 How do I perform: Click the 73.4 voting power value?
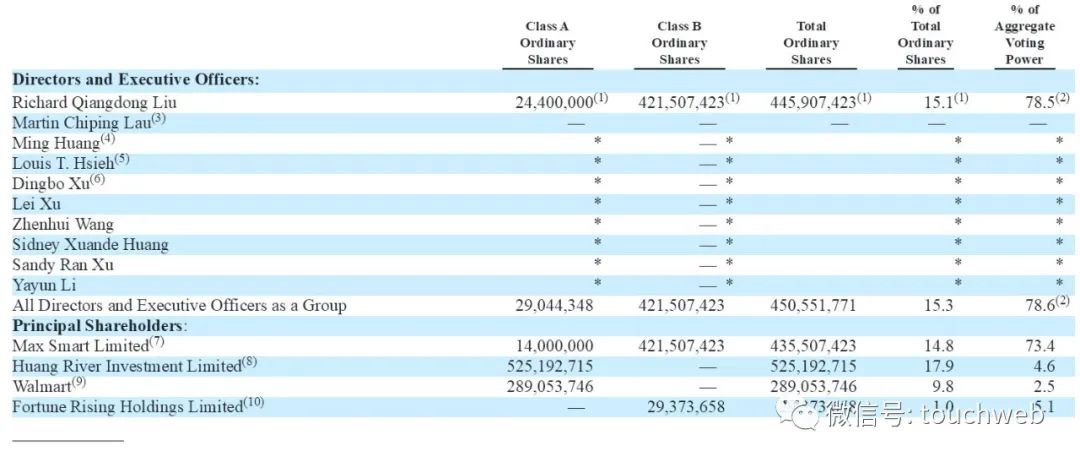tap(1039, 346)
